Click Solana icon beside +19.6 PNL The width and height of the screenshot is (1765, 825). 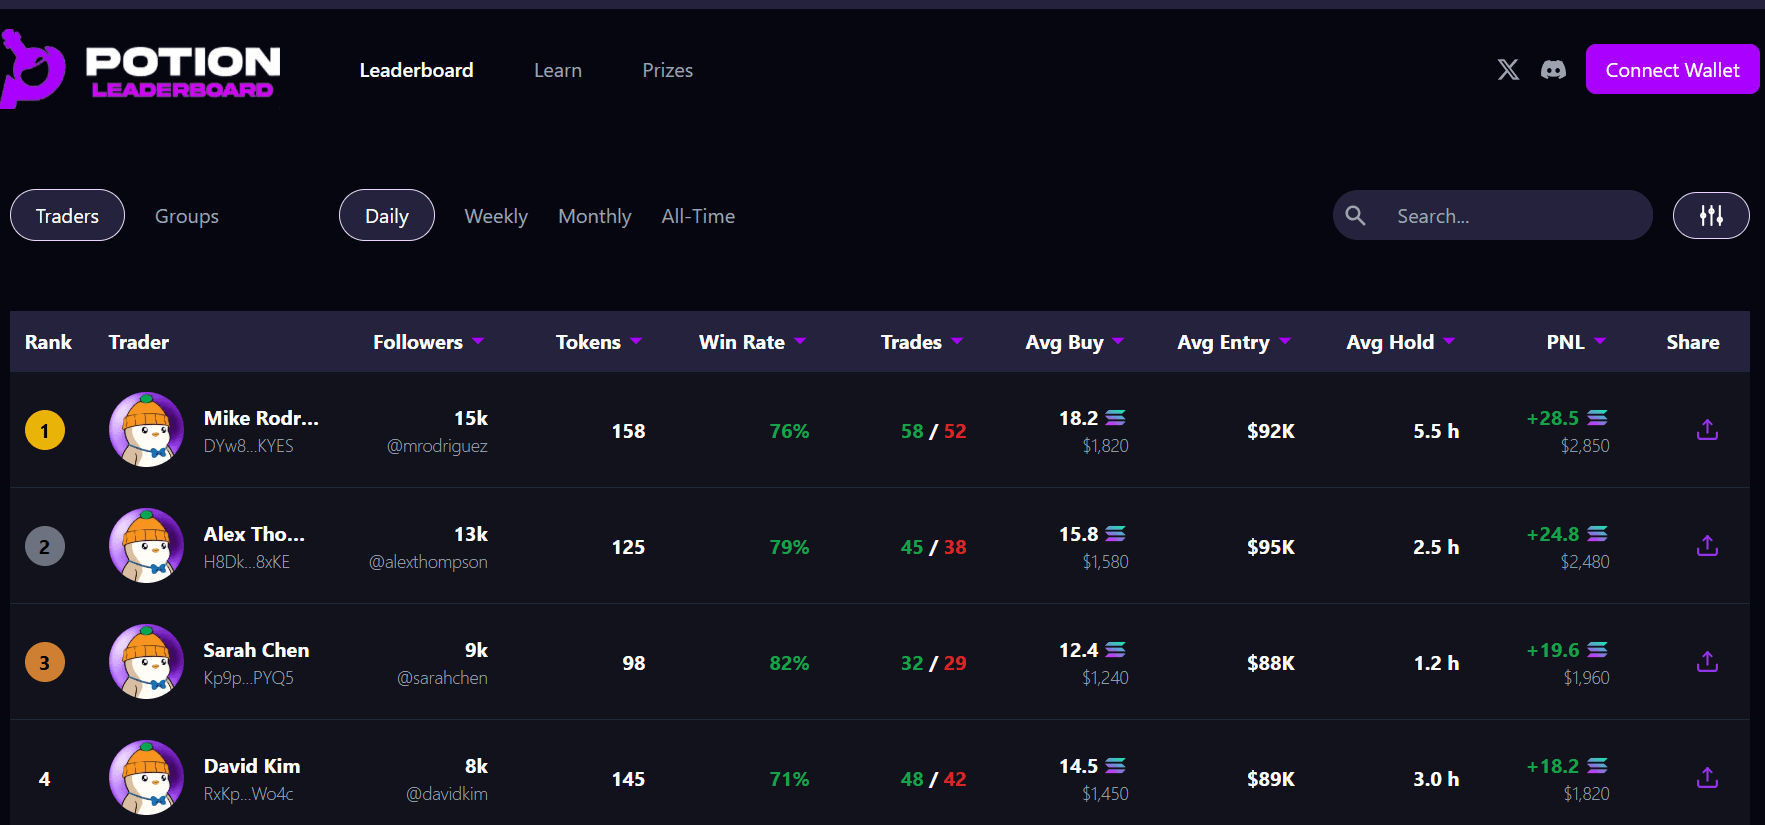[1598, 650]
